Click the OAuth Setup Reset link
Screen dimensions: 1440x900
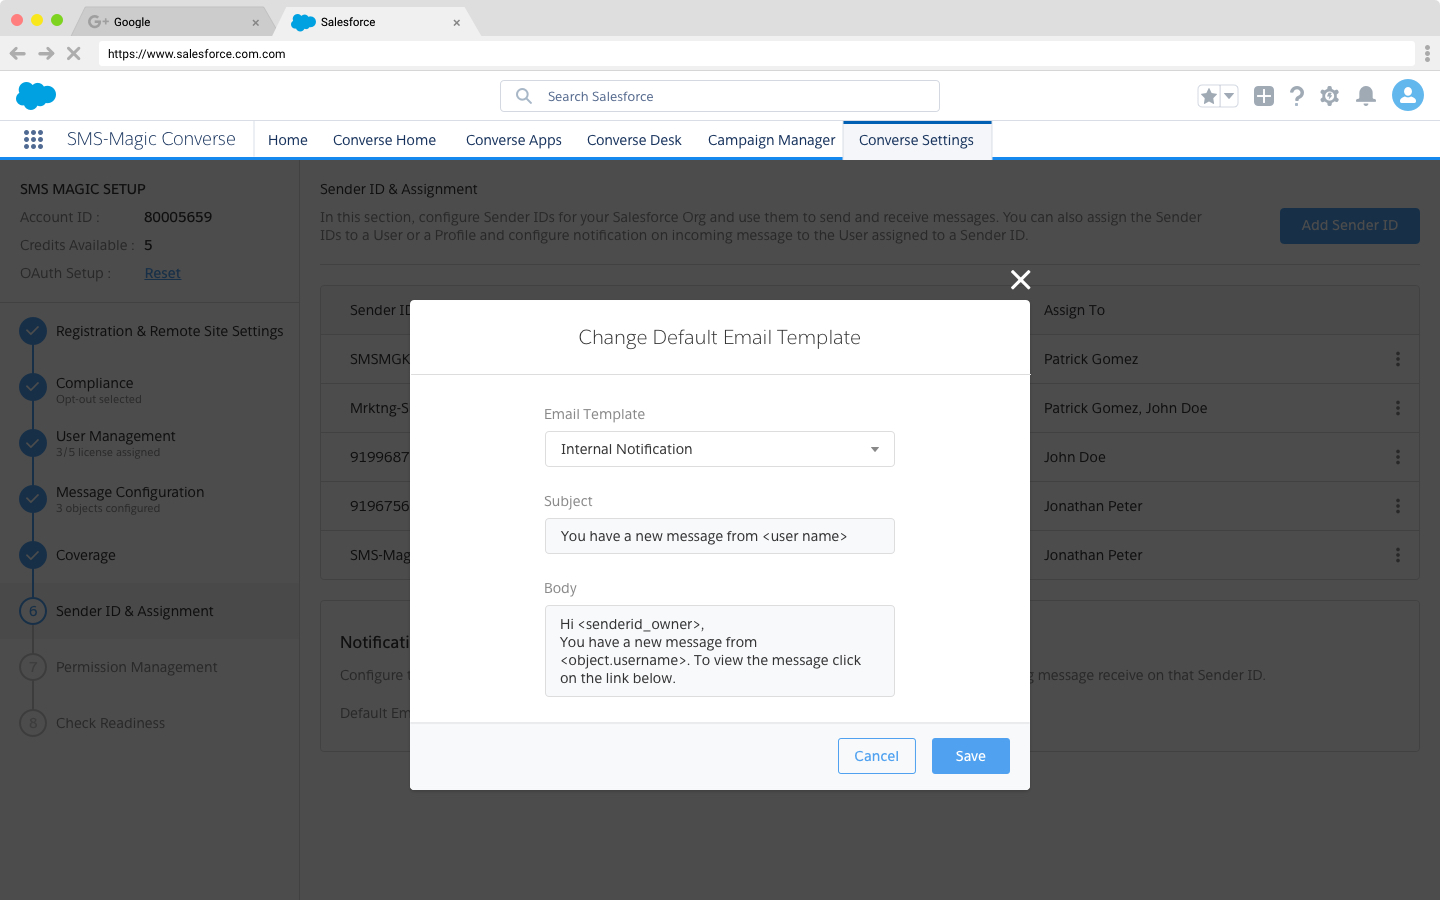pos(162,273)
